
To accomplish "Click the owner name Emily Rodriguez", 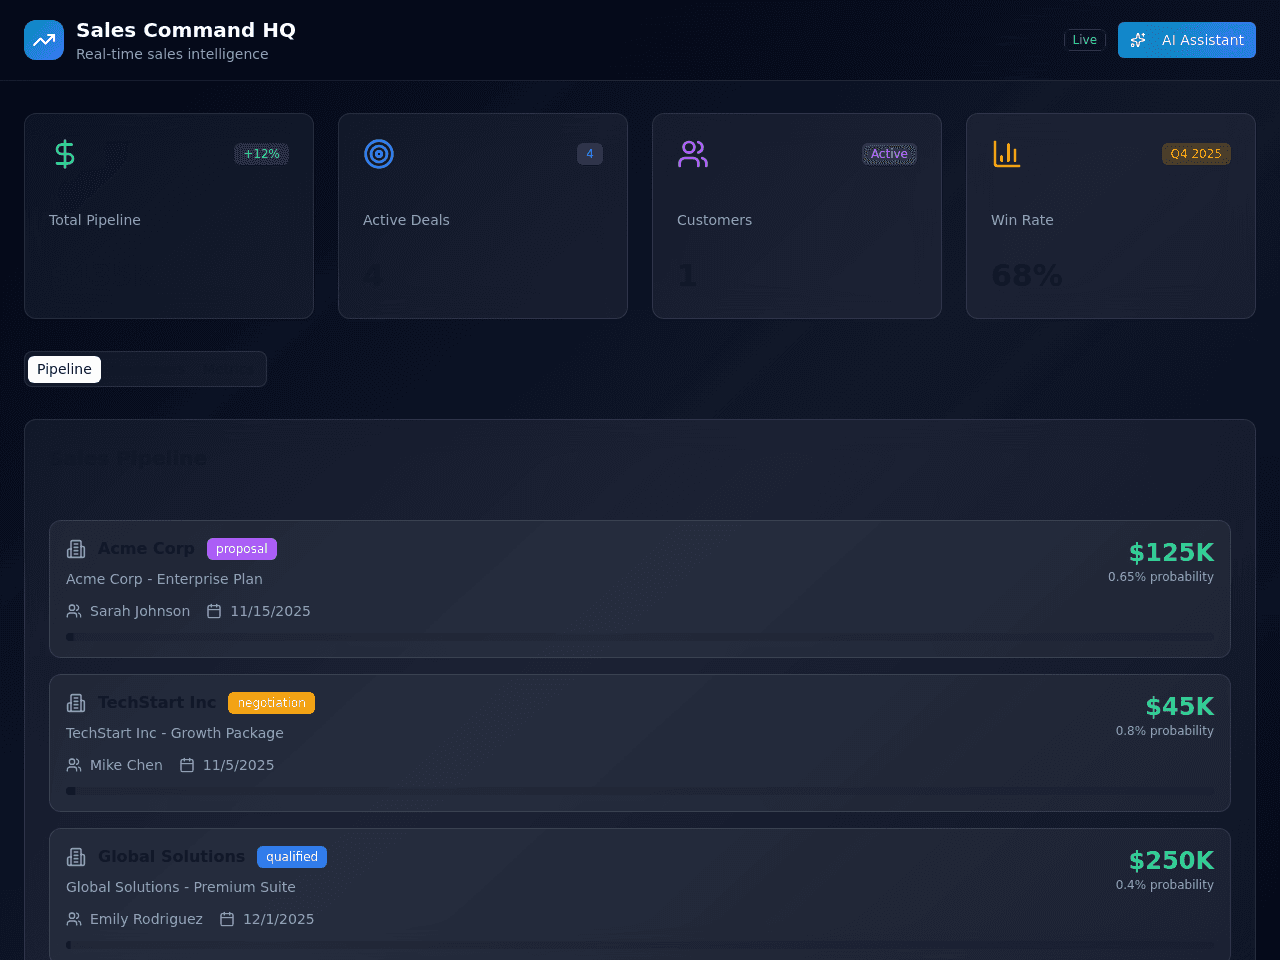I will (146, 919).
